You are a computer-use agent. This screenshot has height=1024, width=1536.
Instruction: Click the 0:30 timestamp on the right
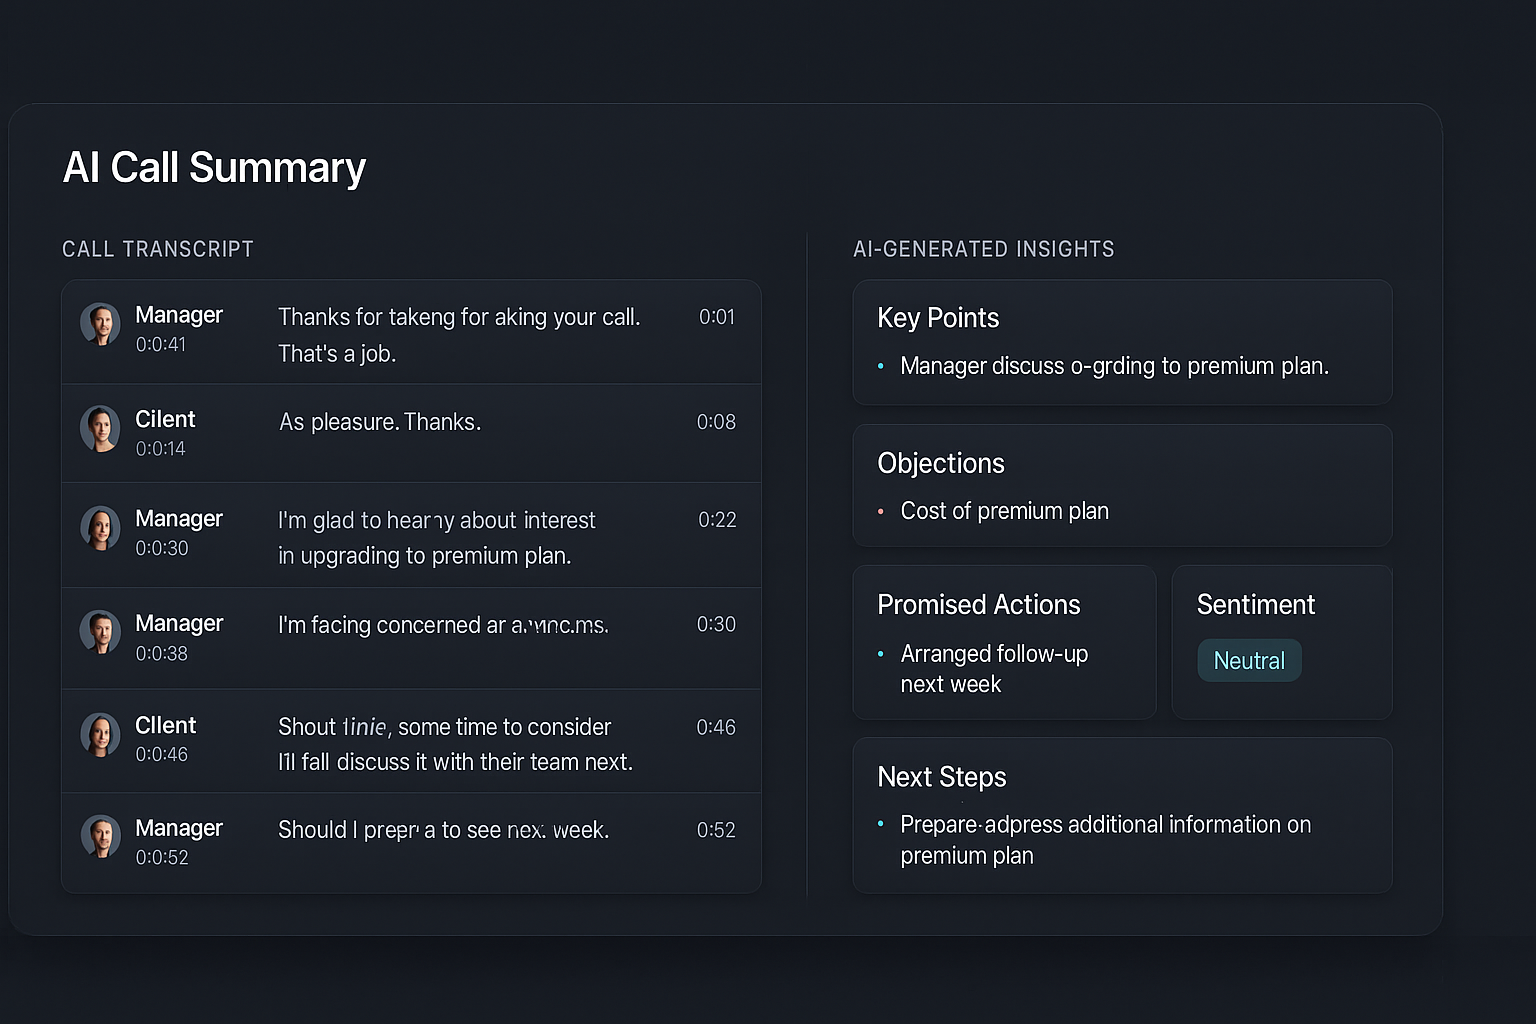pos(716,624)
